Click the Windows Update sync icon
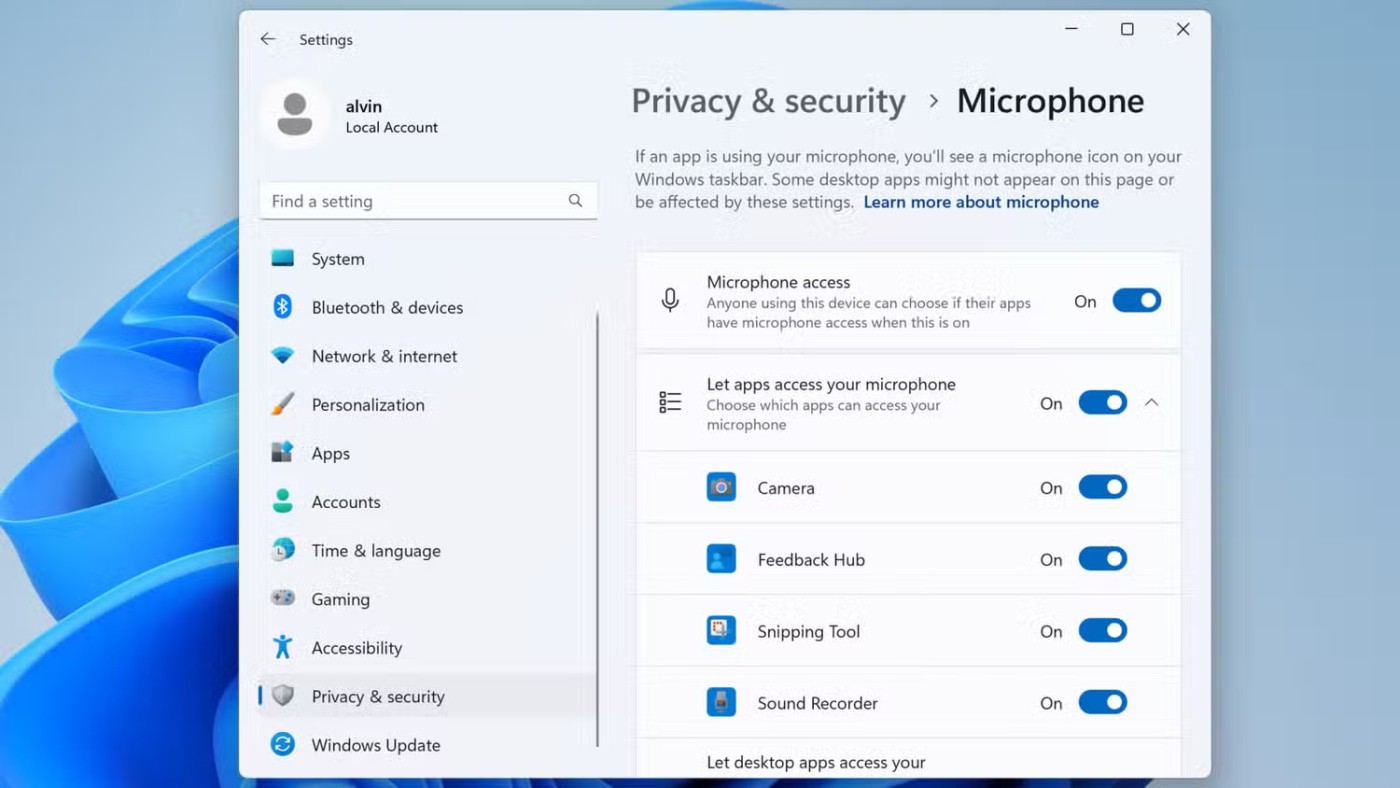The height and width of the screenshot is (788, 1400). coord(283,745)
